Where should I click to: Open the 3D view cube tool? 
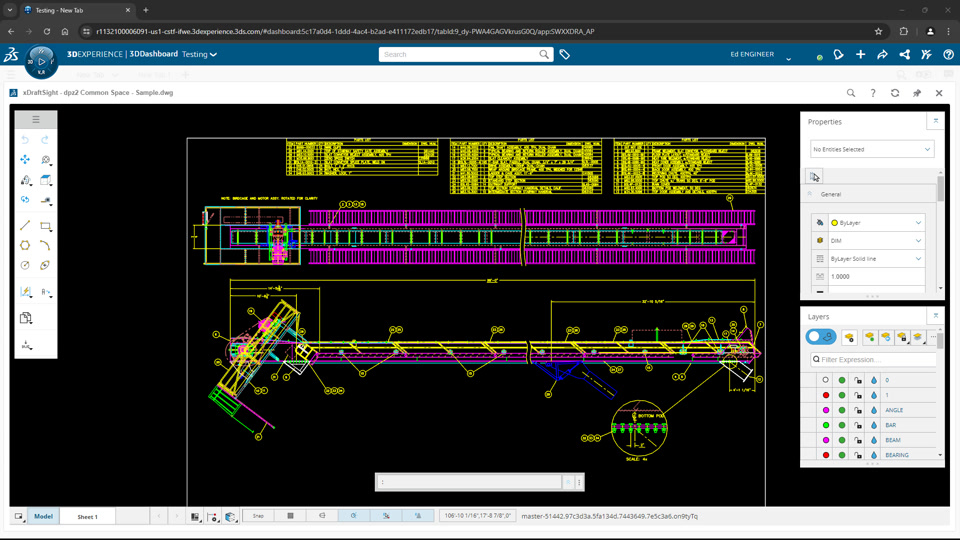tap(45, 180)
